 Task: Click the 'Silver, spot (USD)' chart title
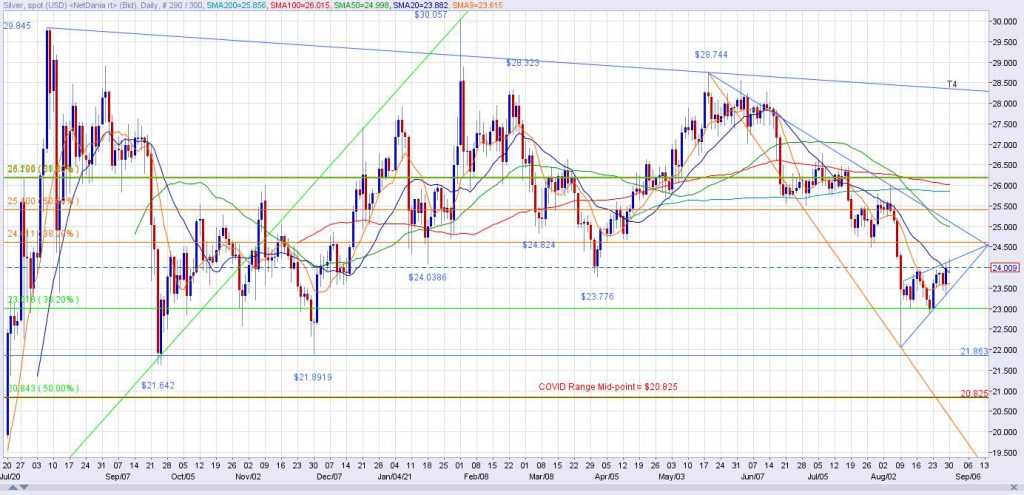[x=36, y=5]
